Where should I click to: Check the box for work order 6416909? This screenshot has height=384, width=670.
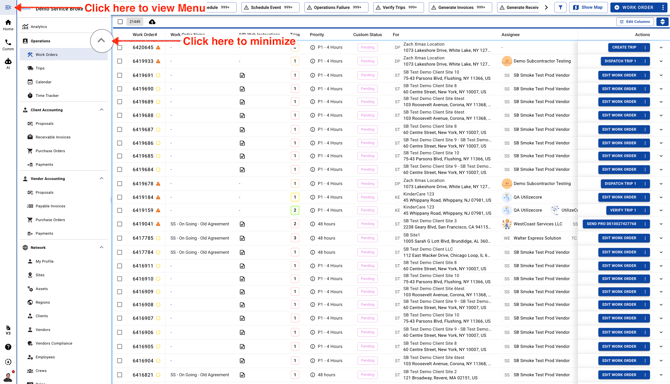(x=120, y=292)
